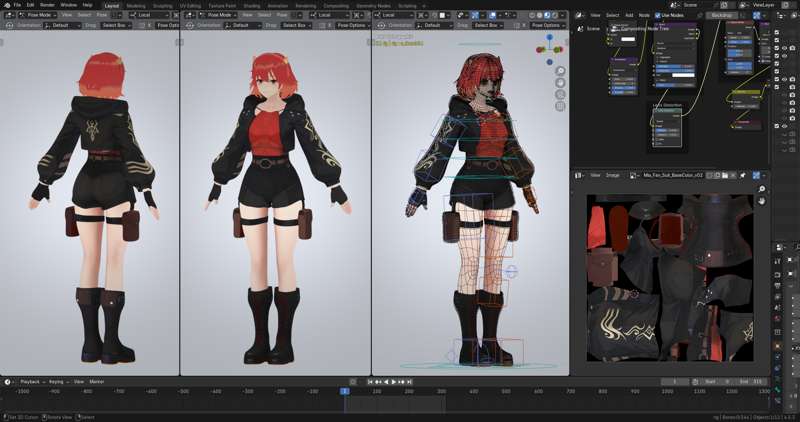Open node editor type dropdown icon
Image resolution: width=800 pixels, height=422 pixels.
580,15
